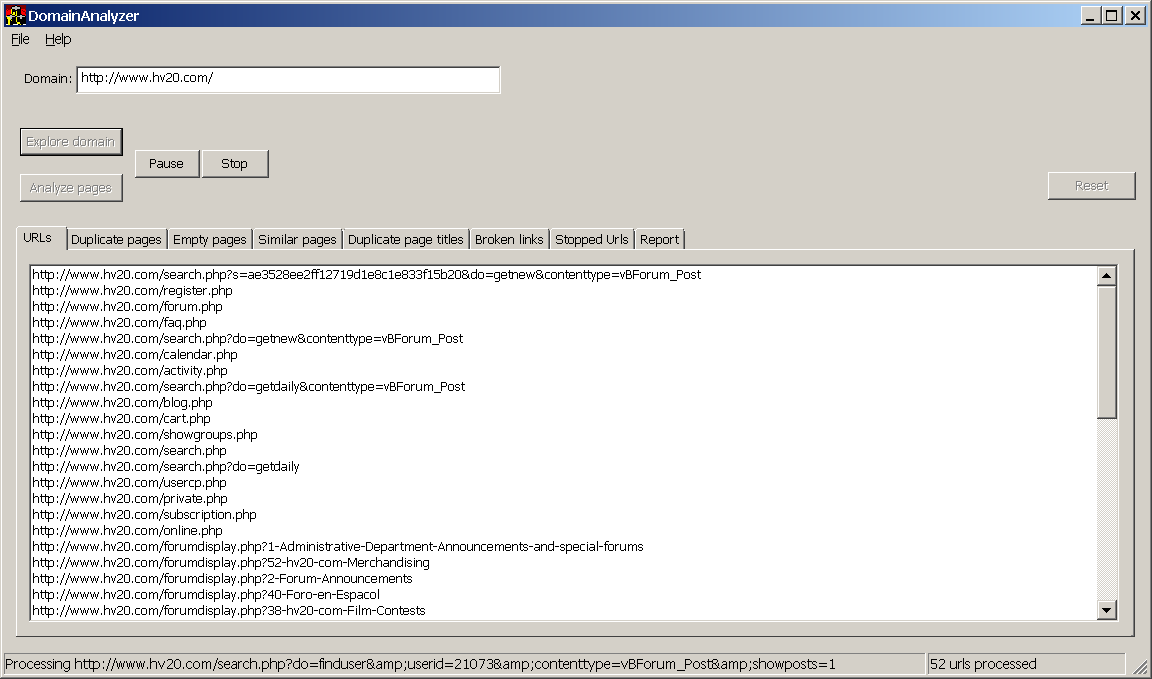Show the Broken links tab

509,240
